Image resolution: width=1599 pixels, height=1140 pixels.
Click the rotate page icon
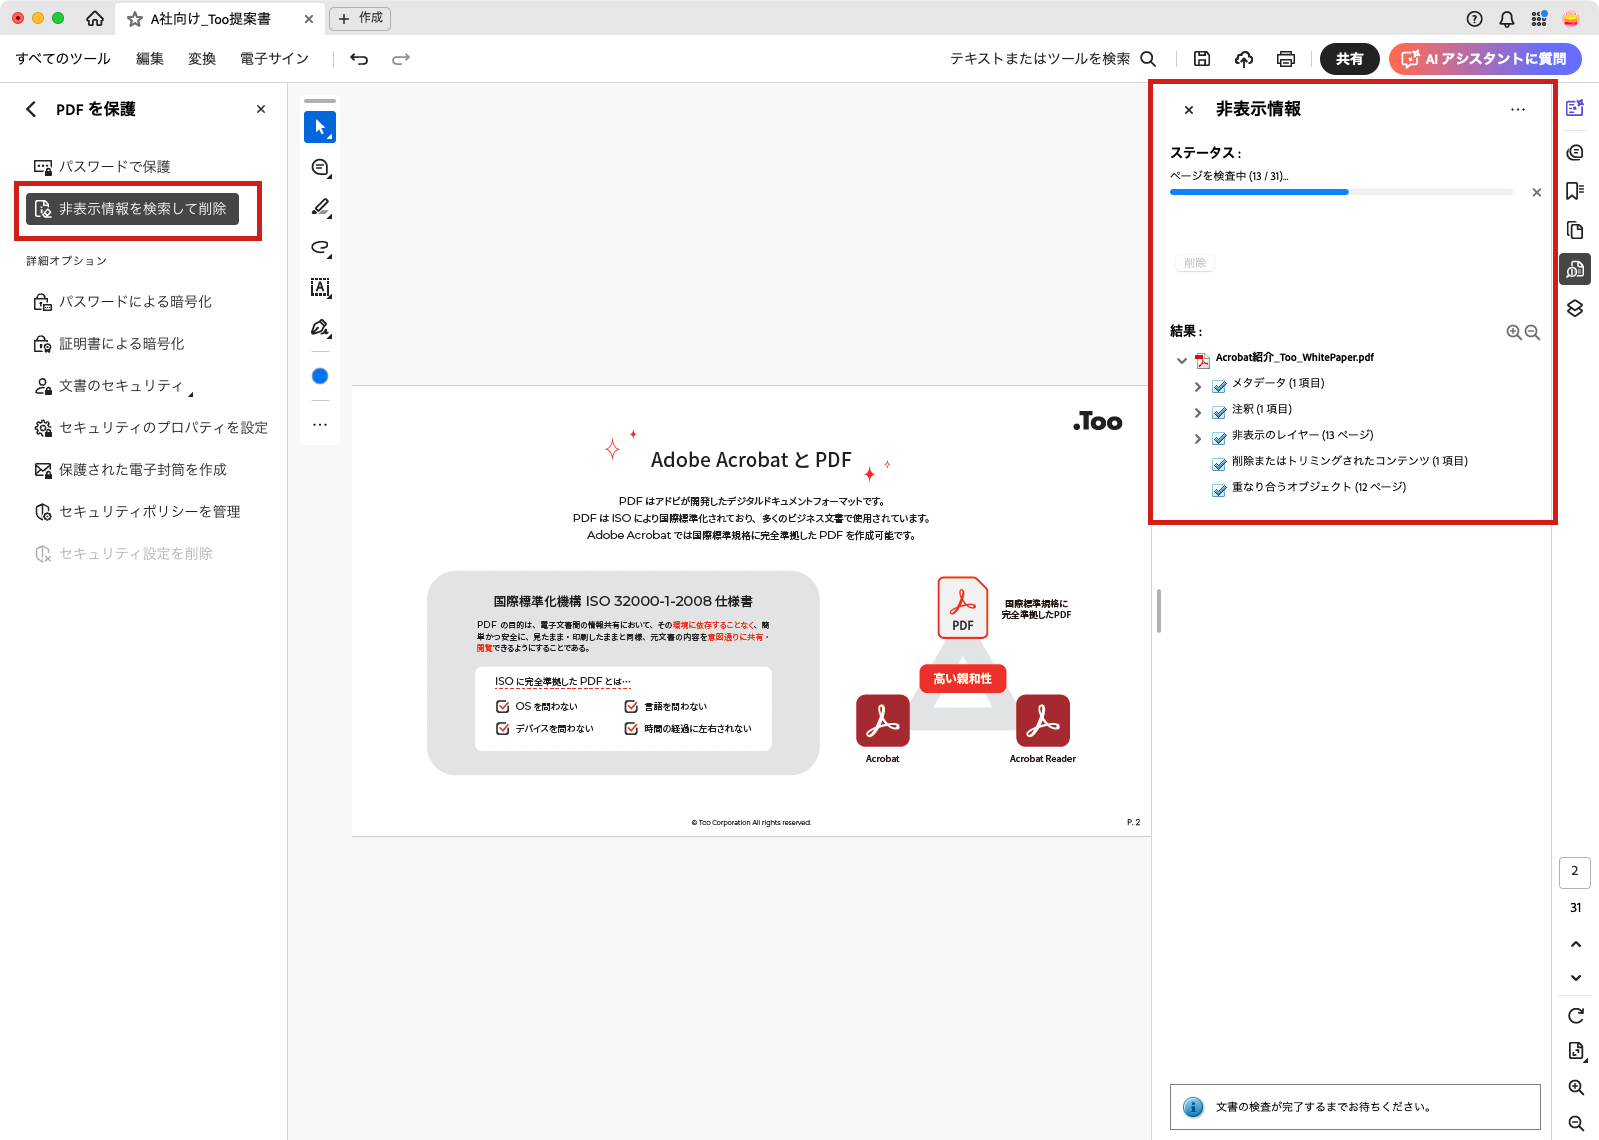point(1576,1016)
